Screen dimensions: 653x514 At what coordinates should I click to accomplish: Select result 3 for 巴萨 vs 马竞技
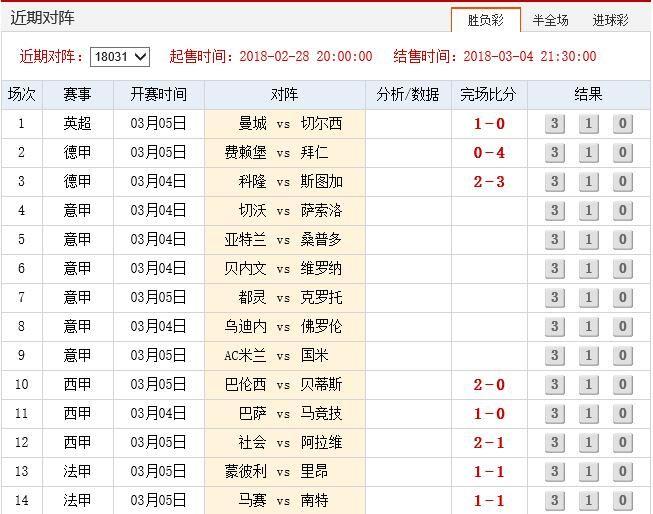[x=555, y=414]
